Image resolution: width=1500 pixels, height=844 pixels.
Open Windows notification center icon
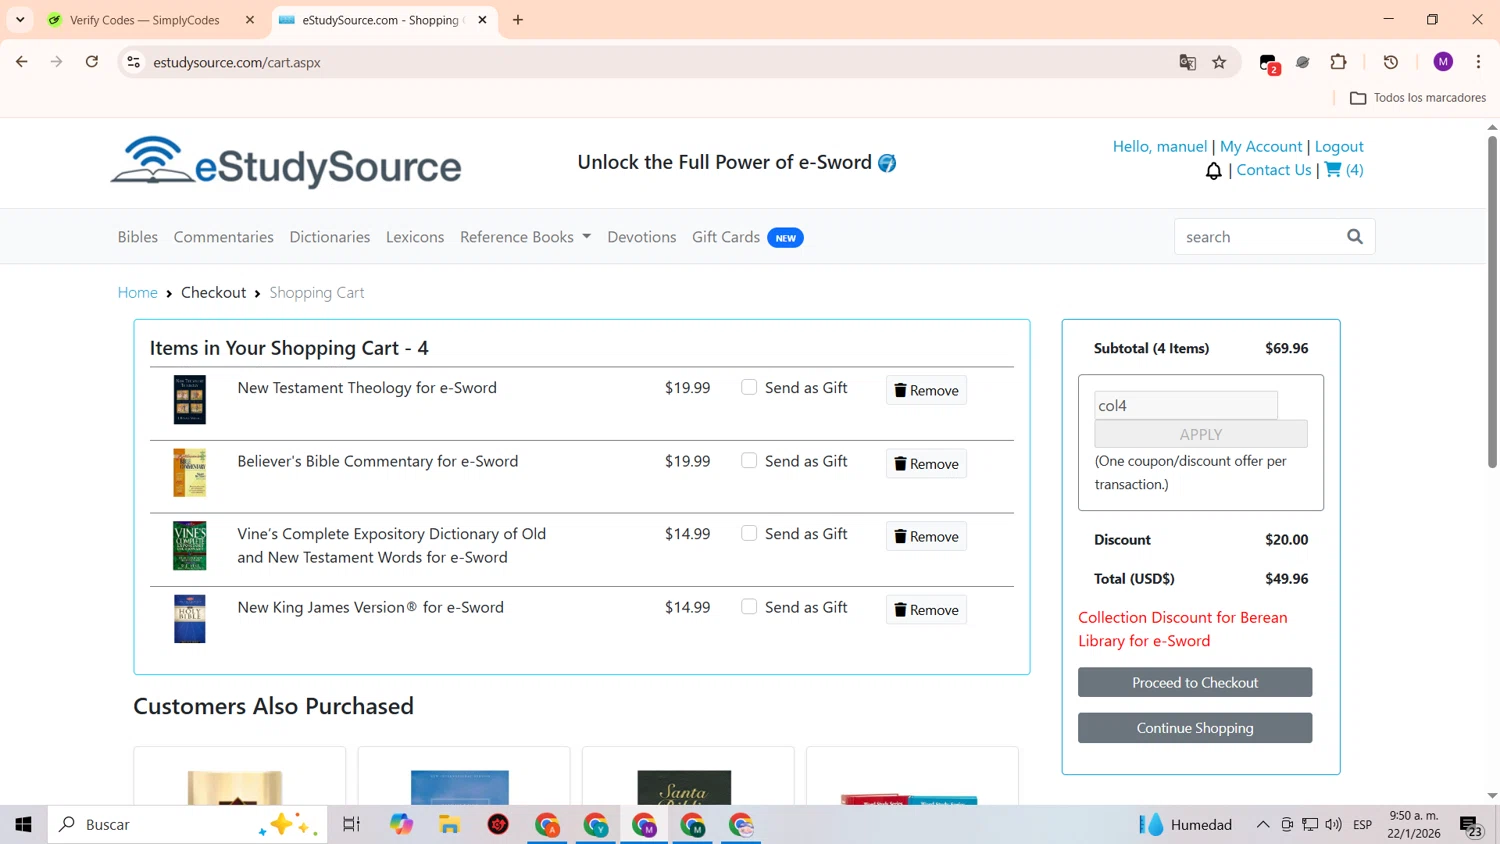click(1471, 826)
